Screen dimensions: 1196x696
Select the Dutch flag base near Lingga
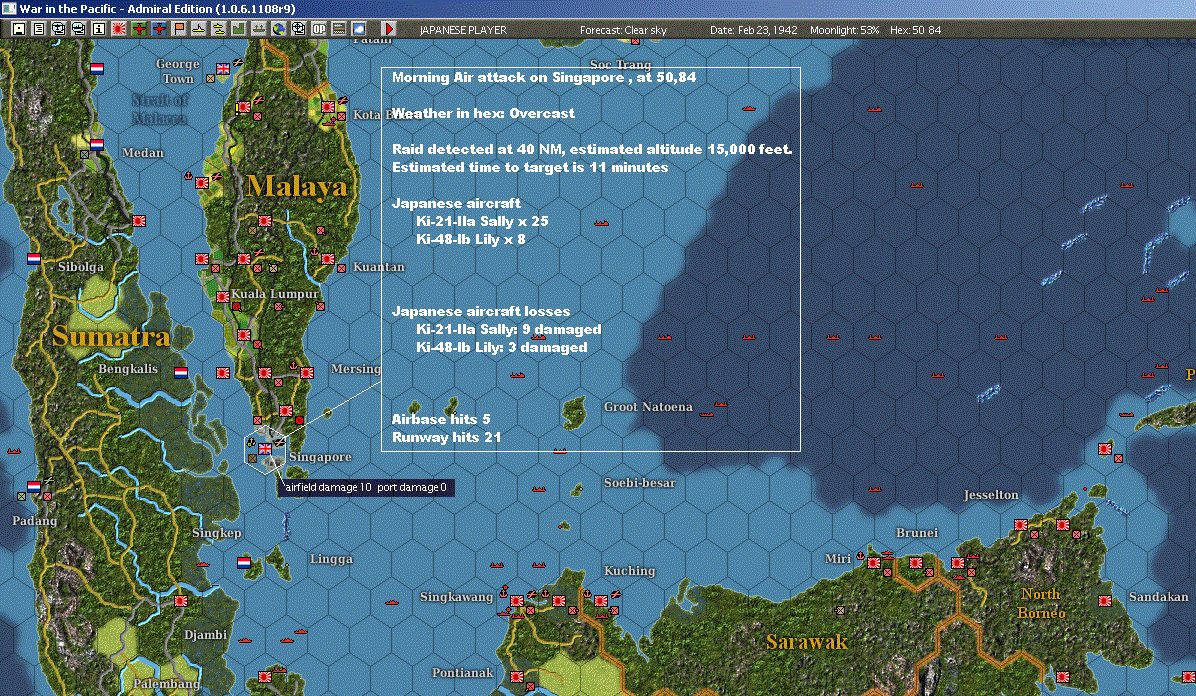point(244,563)
